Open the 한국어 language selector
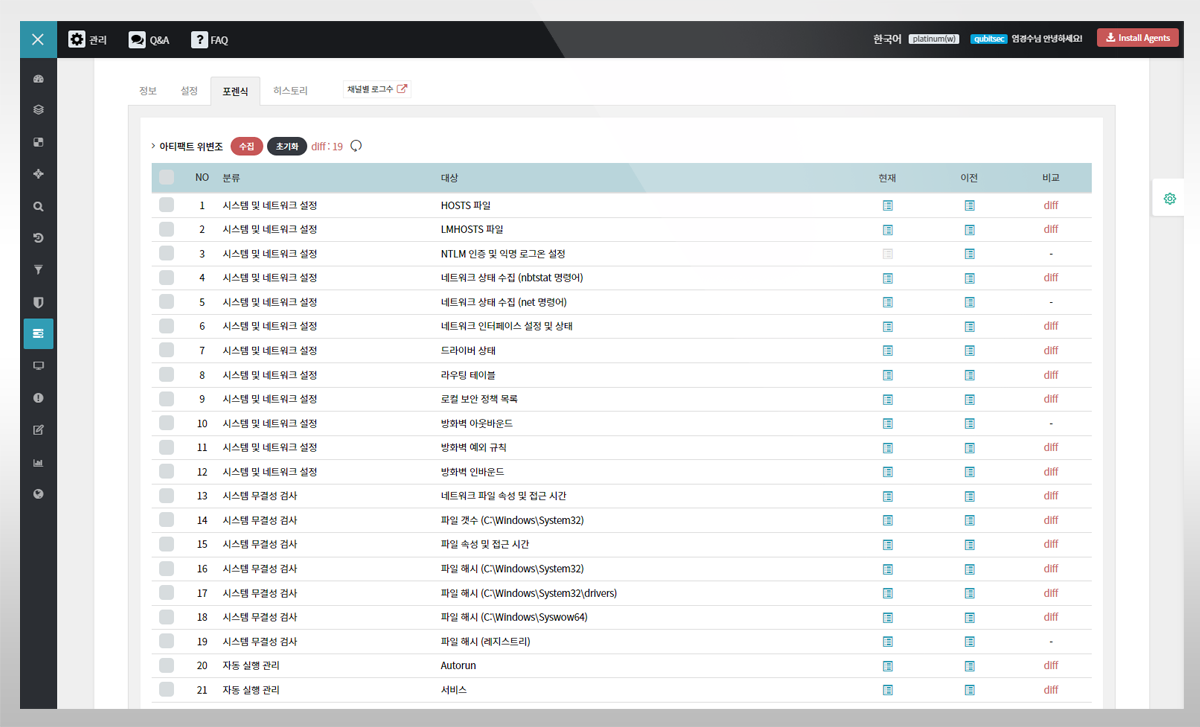This screenshot has width=1200, height=727. [x=886, y=39]
